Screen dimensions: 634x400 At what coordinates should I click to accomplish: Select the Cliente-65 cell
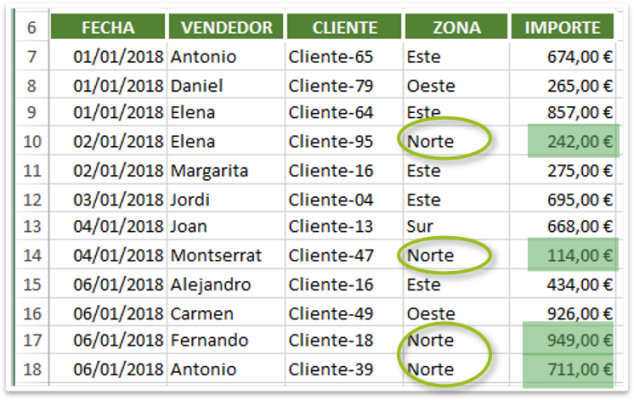[x=344, y=57]
